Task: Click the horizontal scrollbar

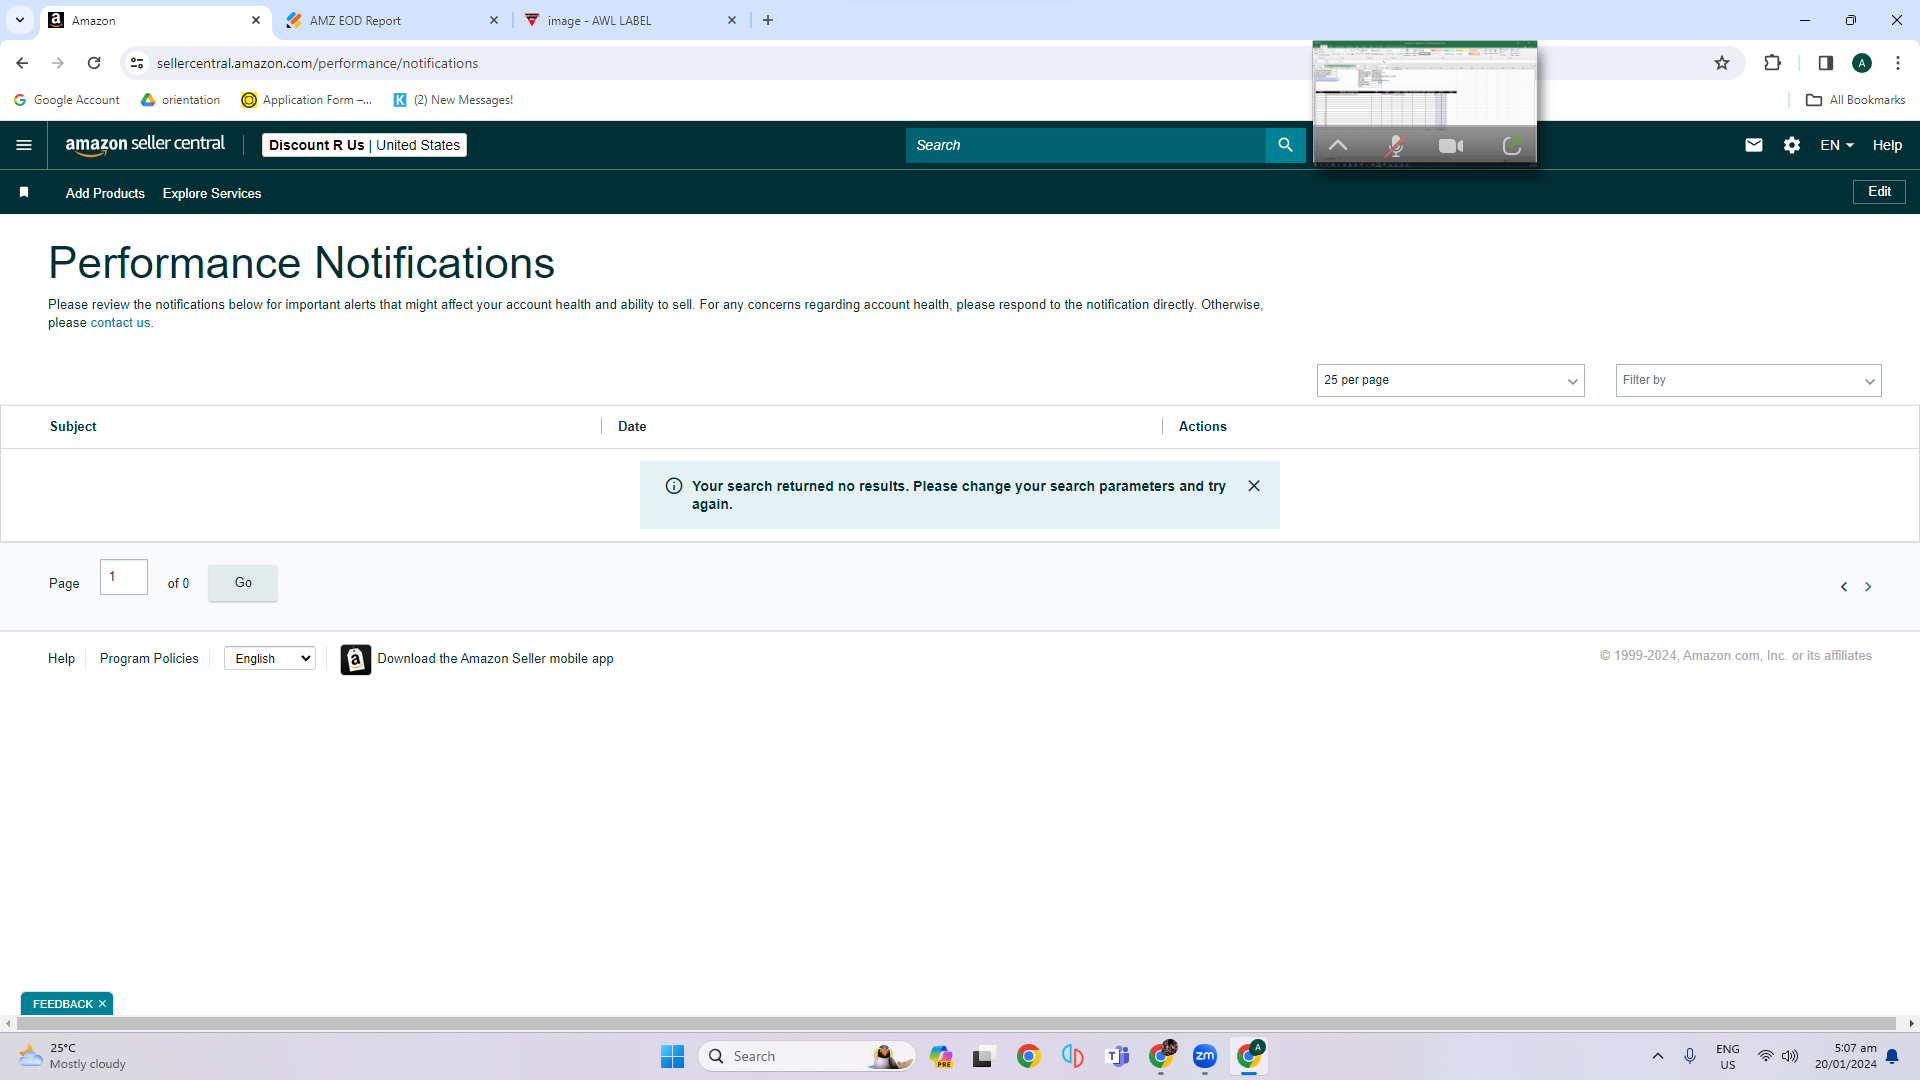Action: point(957,1023)
